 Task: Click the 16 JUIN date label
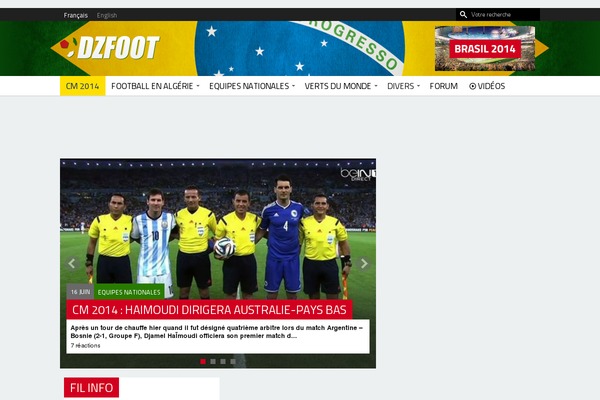[80, 292]
